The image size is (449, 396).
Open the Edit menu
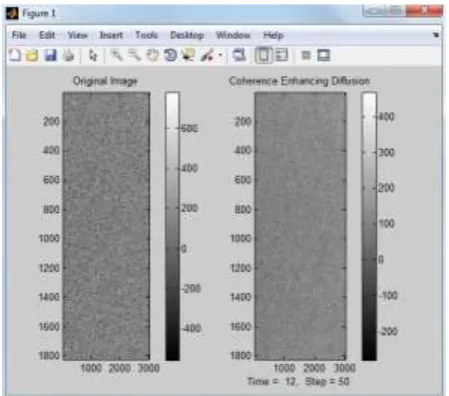(47, 35)
